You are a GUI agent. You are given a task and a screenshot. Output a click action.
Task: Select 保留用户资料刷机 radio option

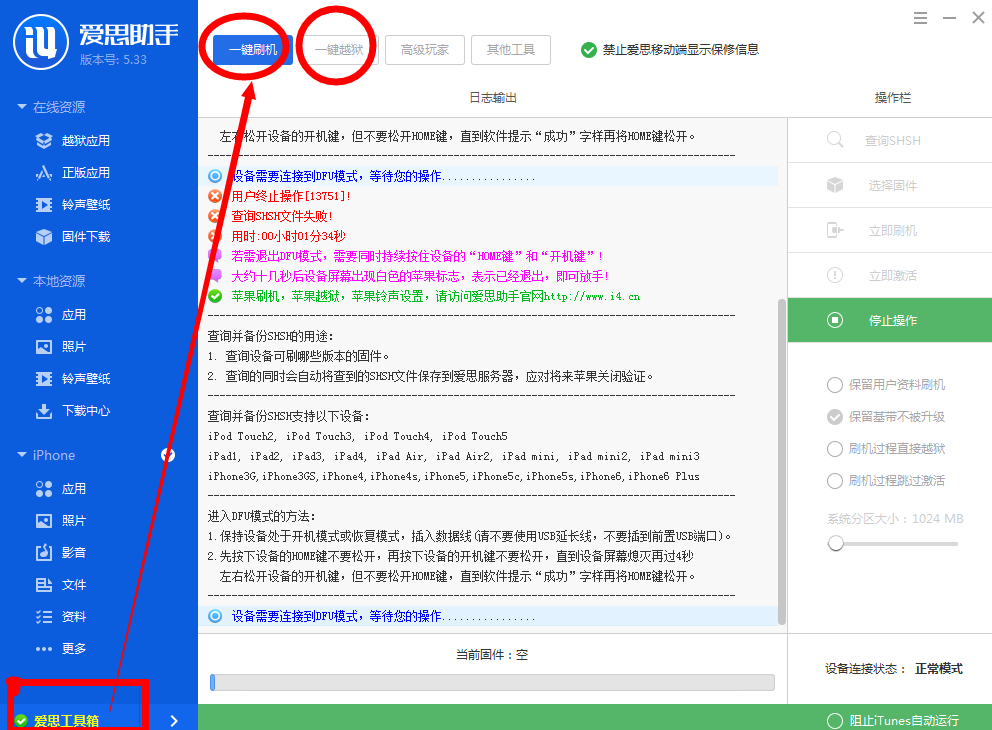tap(835, 384)
